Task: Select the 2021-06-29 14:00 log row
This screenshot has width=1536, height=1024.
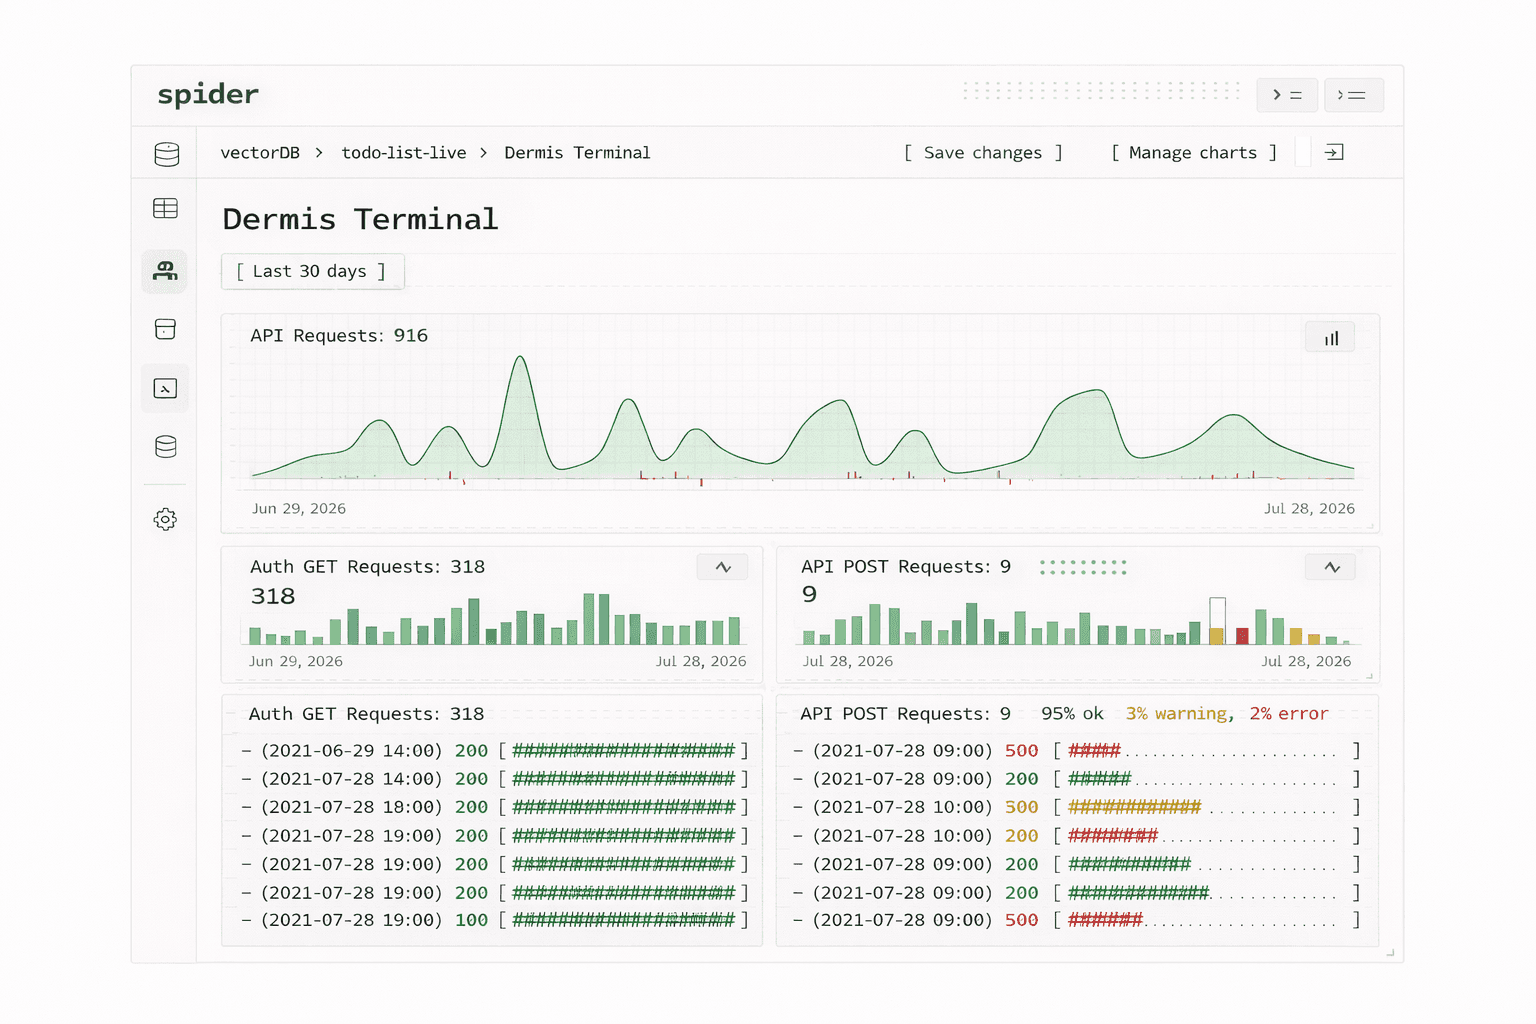Action: [495, 751]
